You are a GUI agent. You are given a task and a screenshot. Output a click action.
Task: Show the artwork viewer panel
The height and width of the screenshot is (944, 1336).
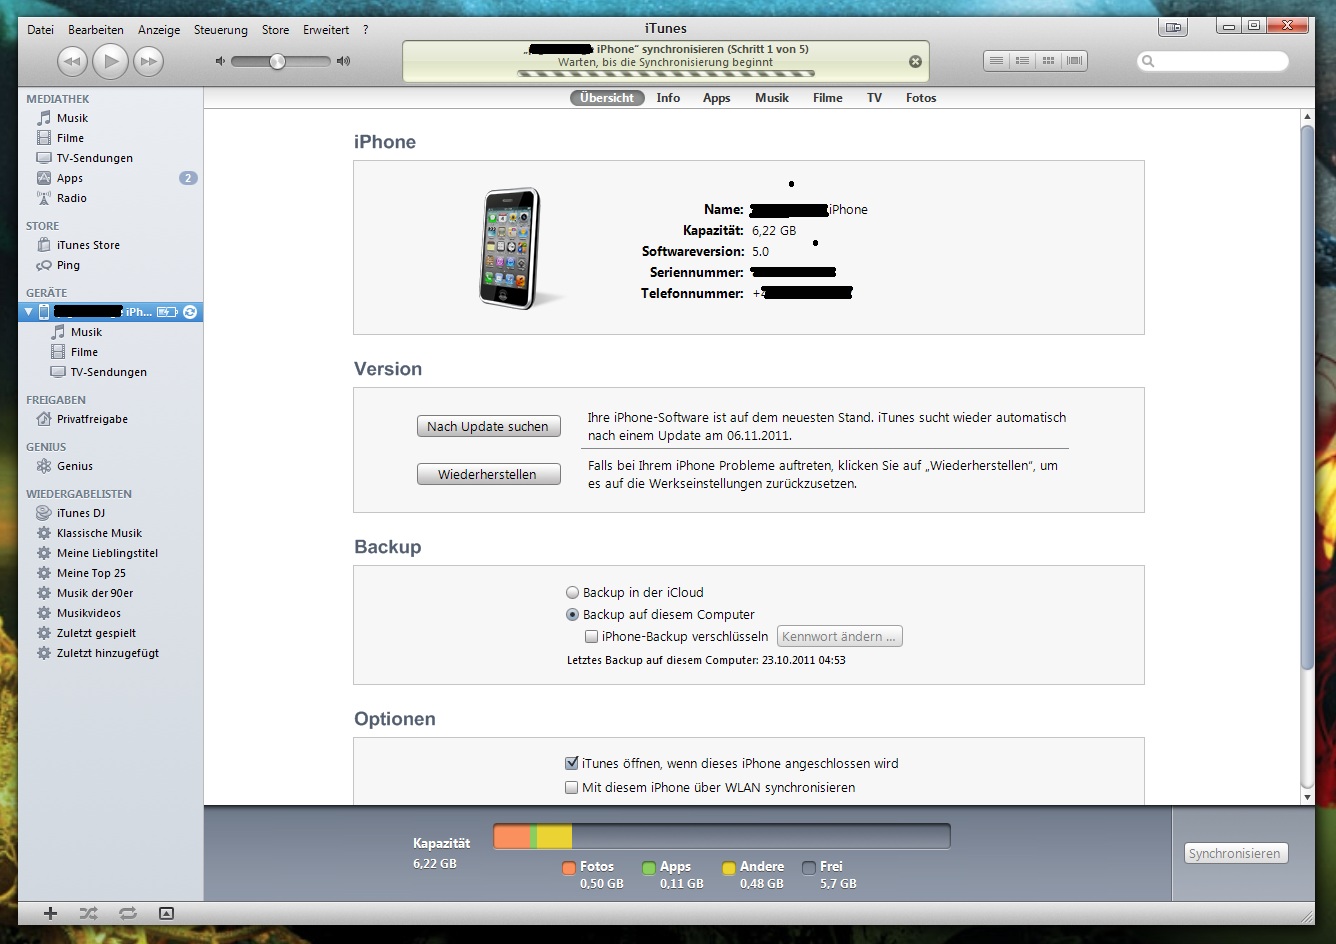click(167, 913)
